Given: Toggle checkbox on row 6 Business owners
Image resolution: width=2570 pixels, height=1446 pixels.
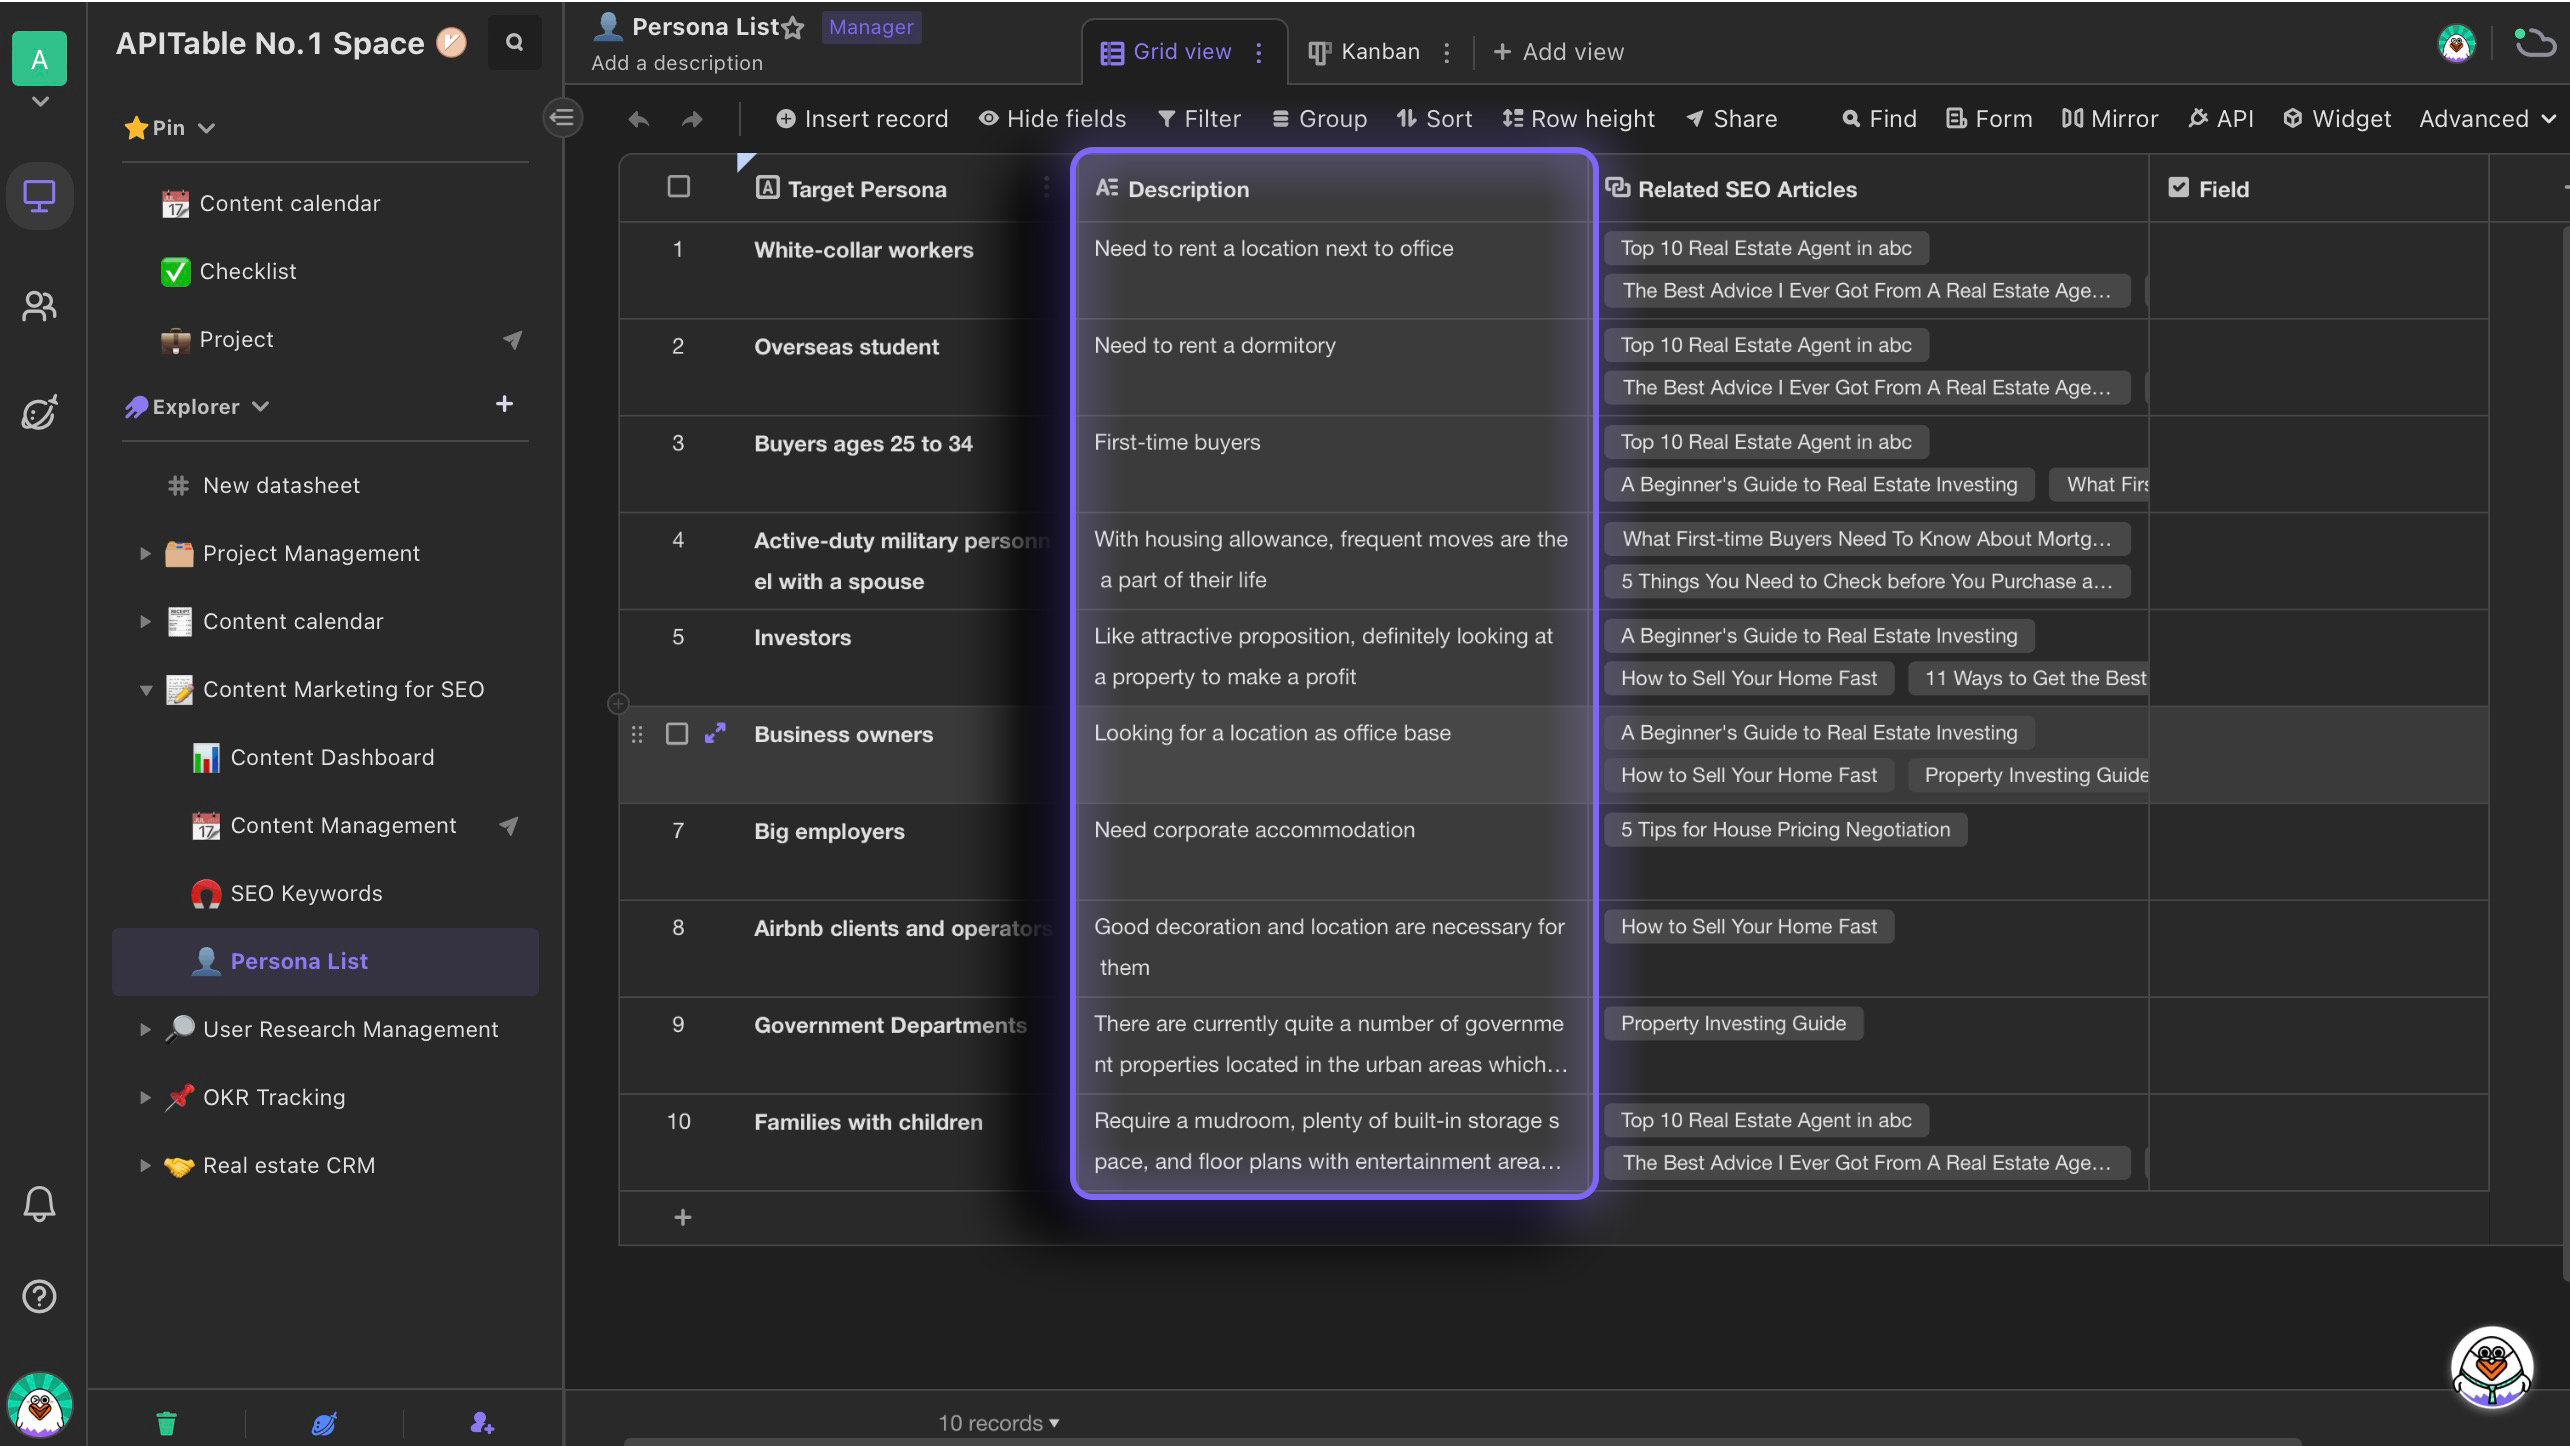Looking at the screenshot, I should (x=678, y=731).
